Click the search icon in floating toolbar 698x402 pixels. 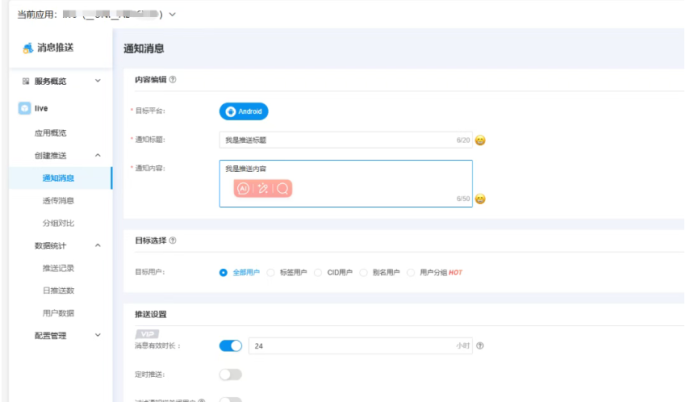click(x=282, y=188)
